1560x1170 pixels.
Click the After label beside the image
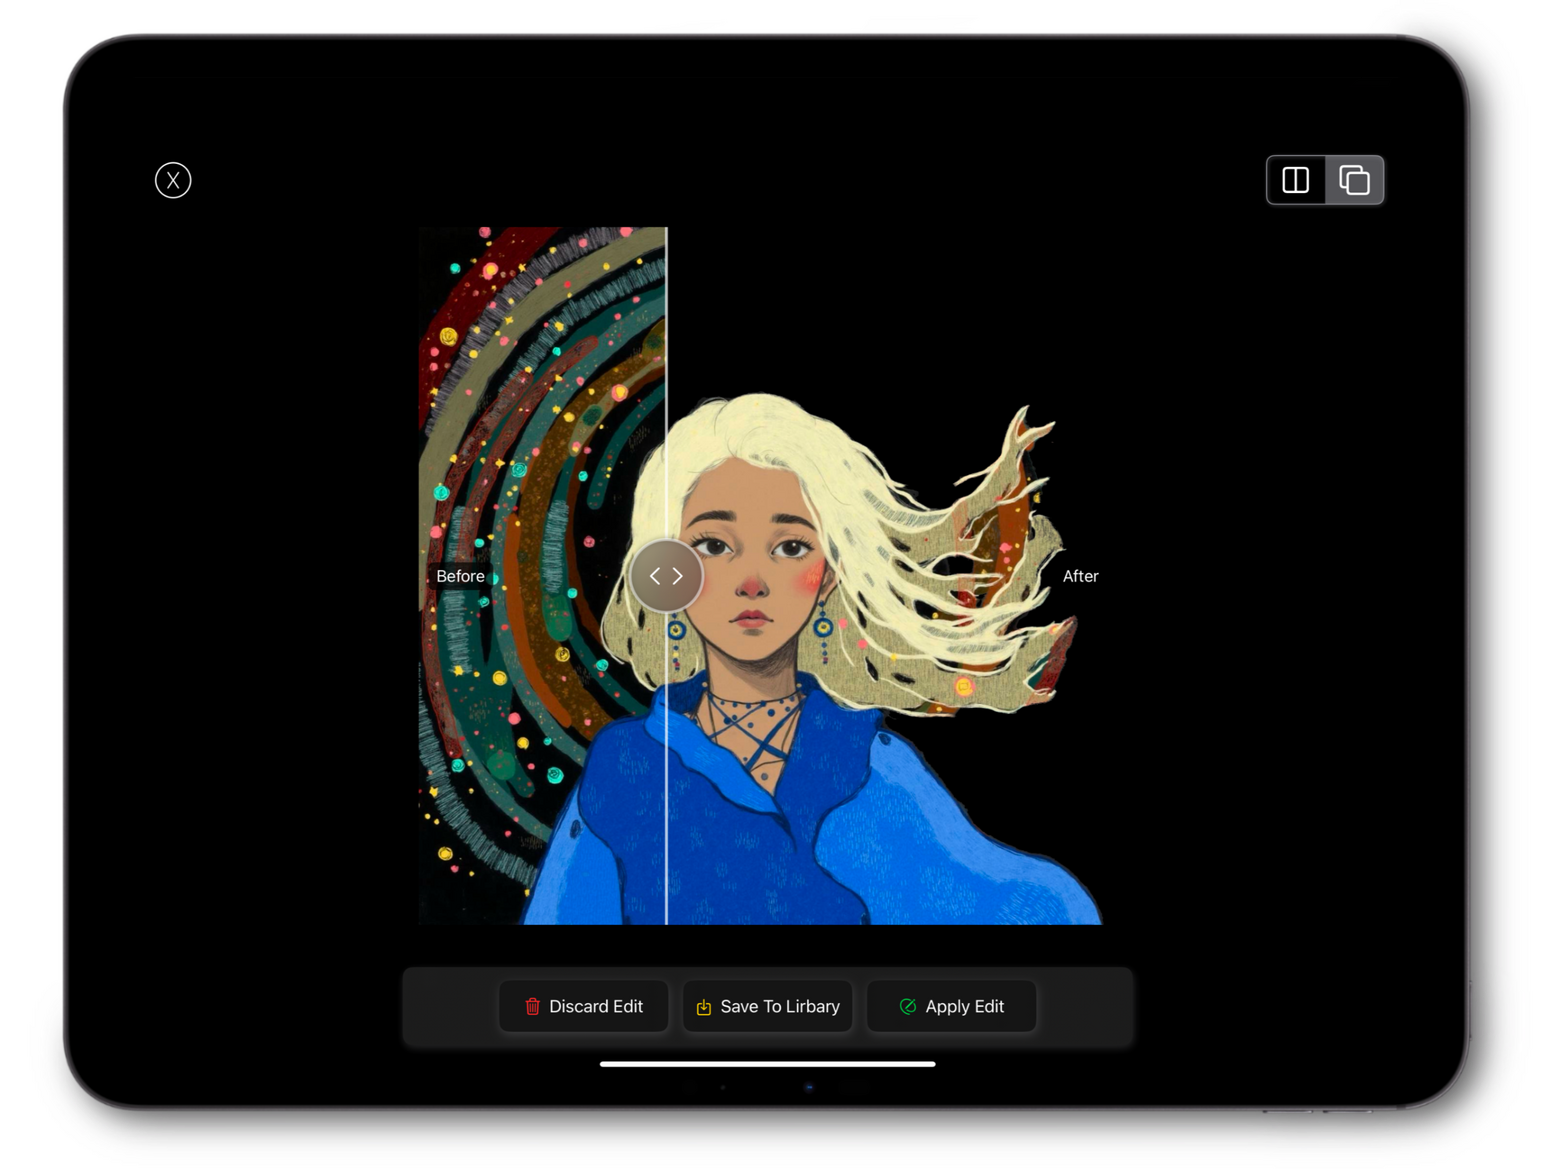click(1080, 576)
